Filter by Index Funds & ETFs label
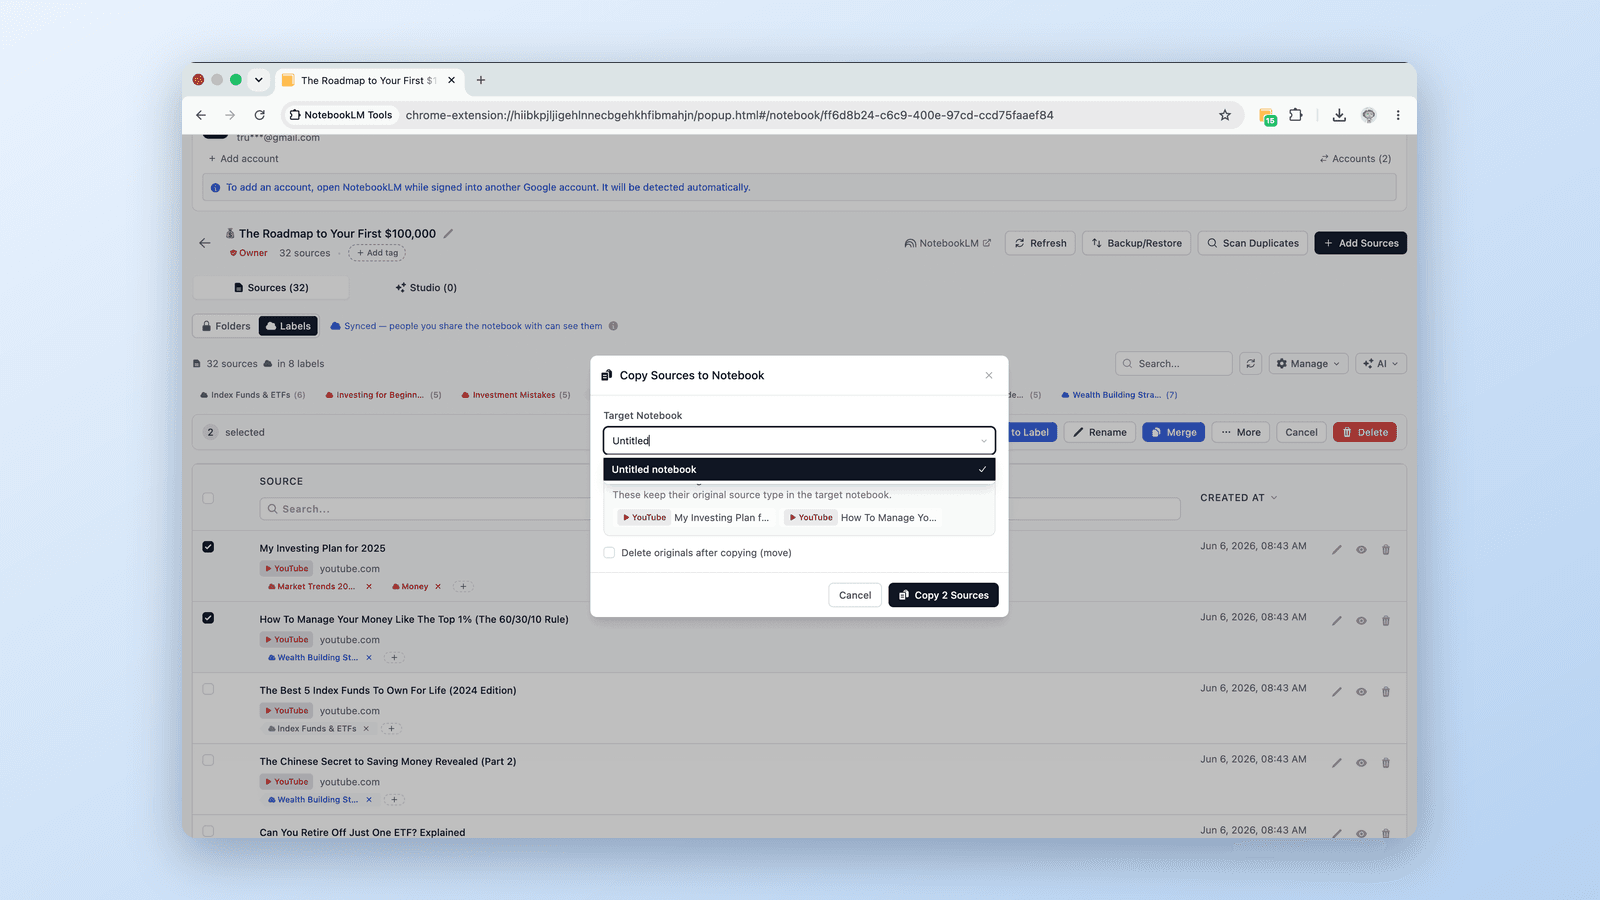 point(253,395)
